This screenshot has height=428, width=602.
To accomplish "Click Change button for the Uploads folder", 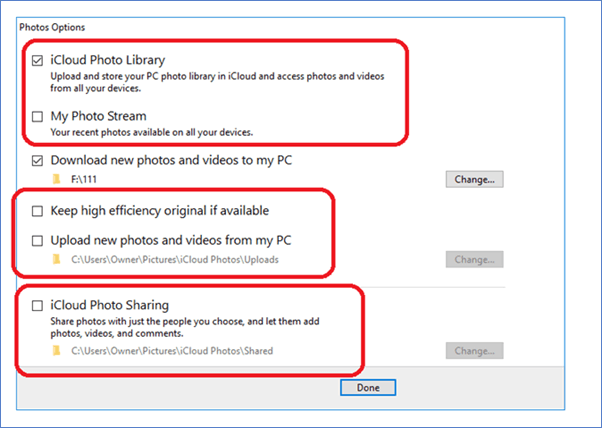I will 474,260.
